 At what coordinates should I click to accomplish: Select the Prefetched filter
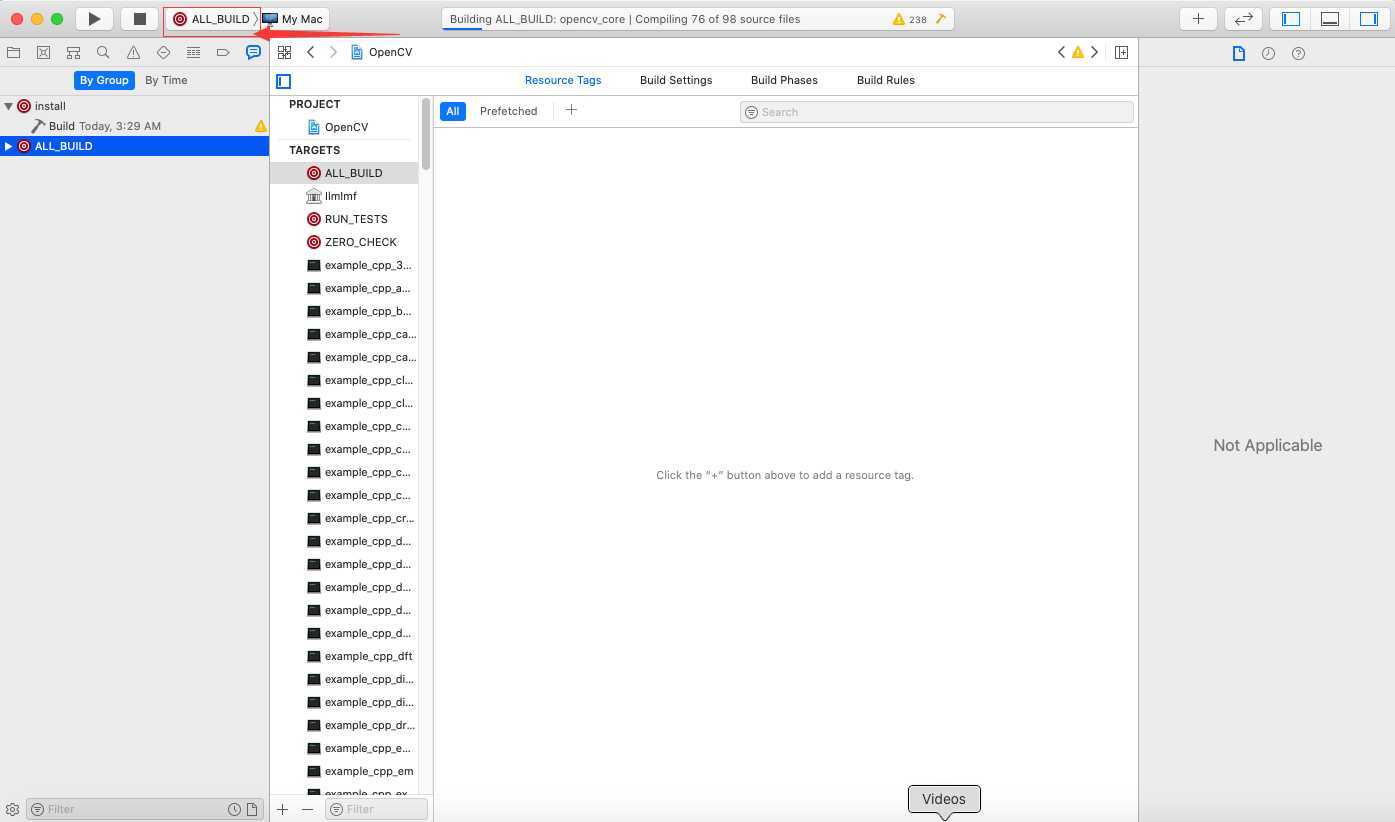[508, 111]
